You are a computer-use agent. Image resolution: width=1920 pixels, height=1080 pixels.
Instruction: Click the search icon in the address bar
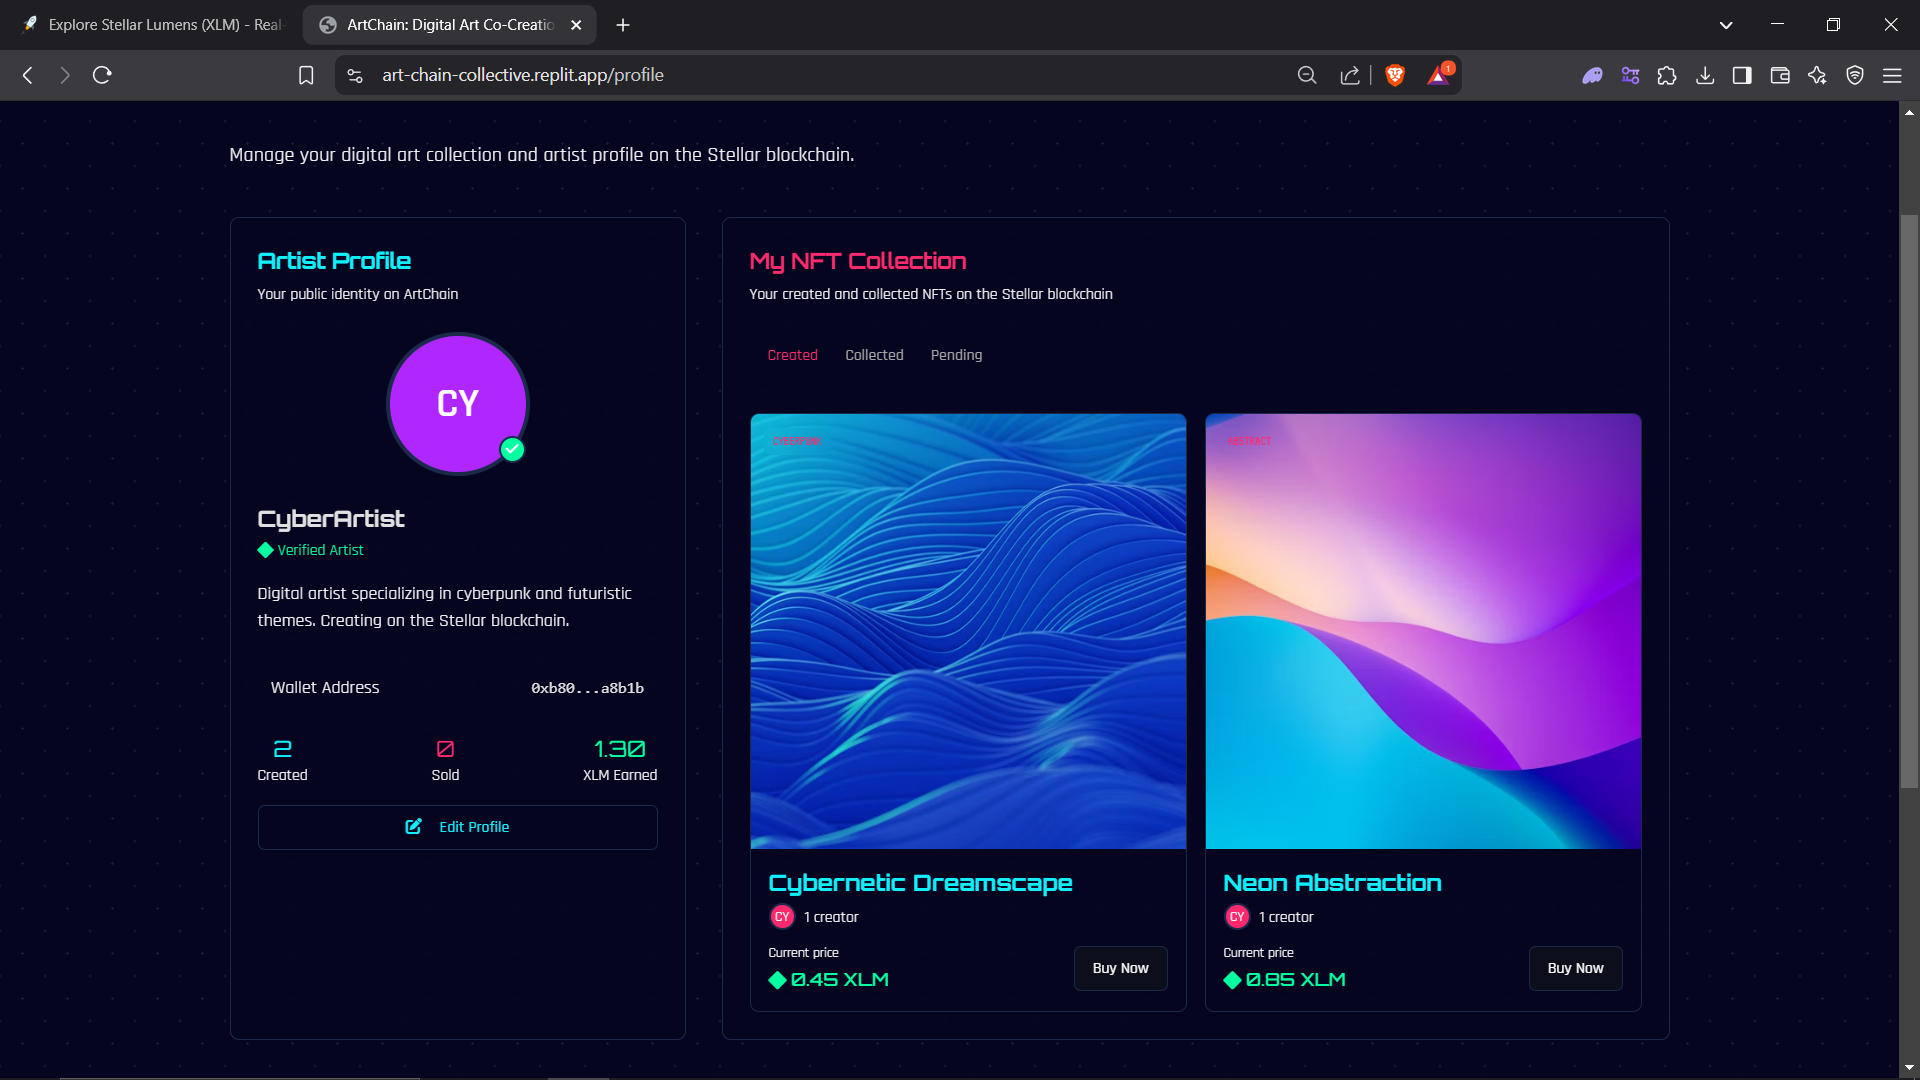pos(1307,75)
